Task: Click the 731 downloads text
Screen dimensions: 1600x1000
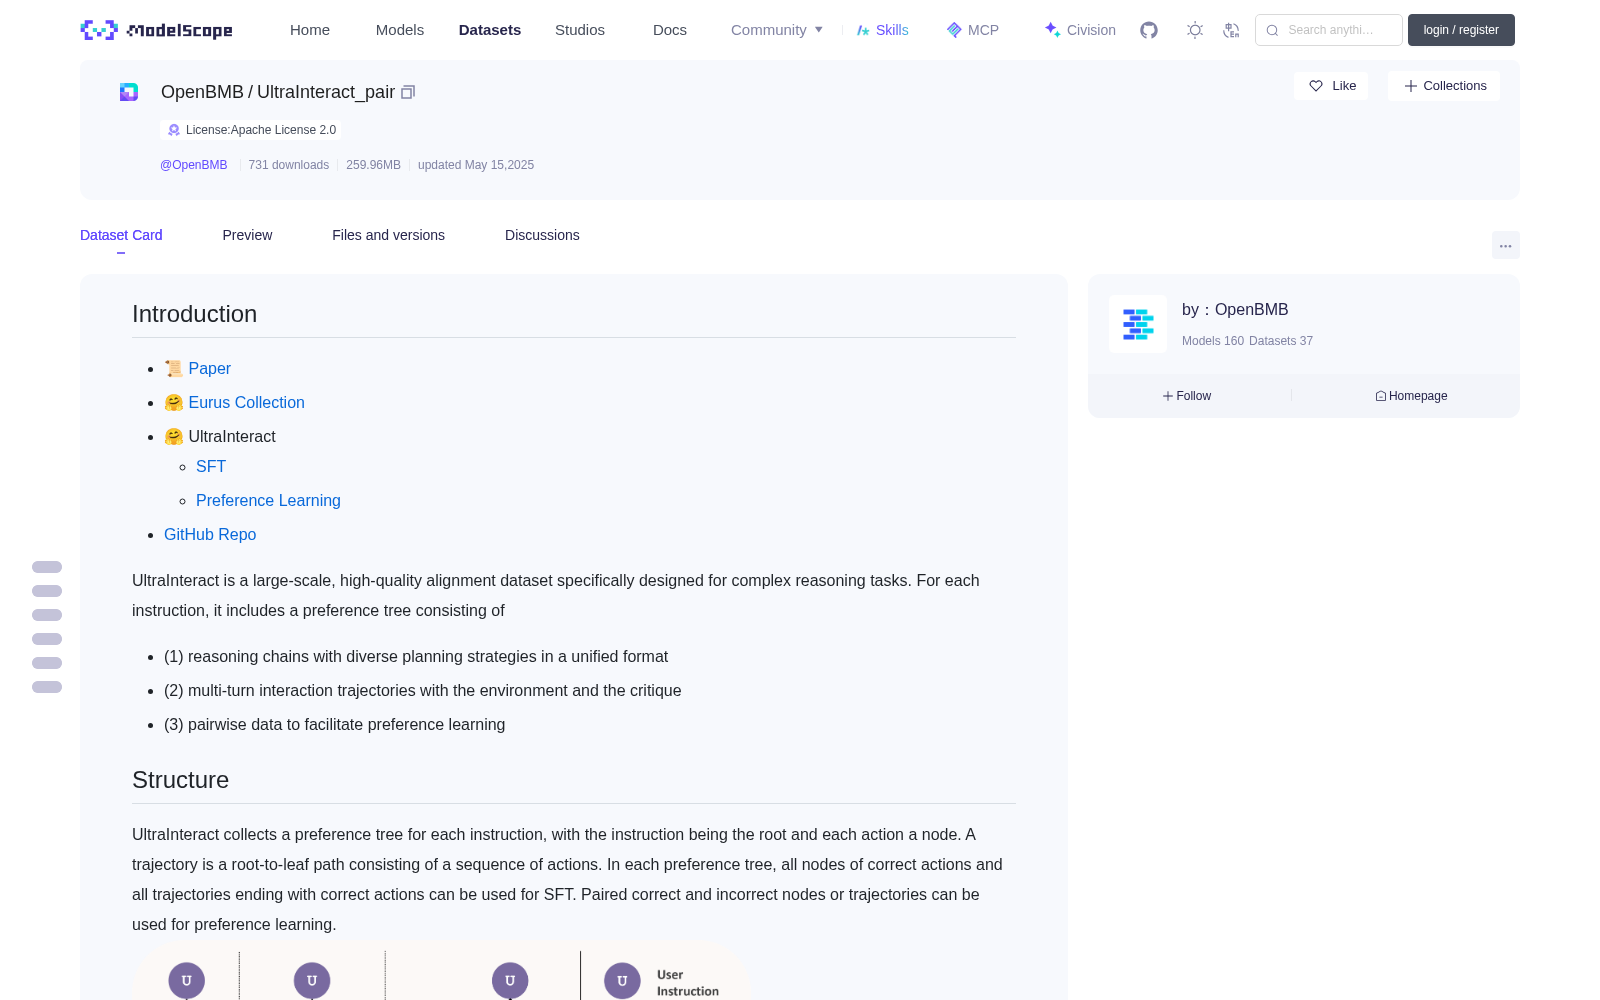Action: [x=289, y=165]
